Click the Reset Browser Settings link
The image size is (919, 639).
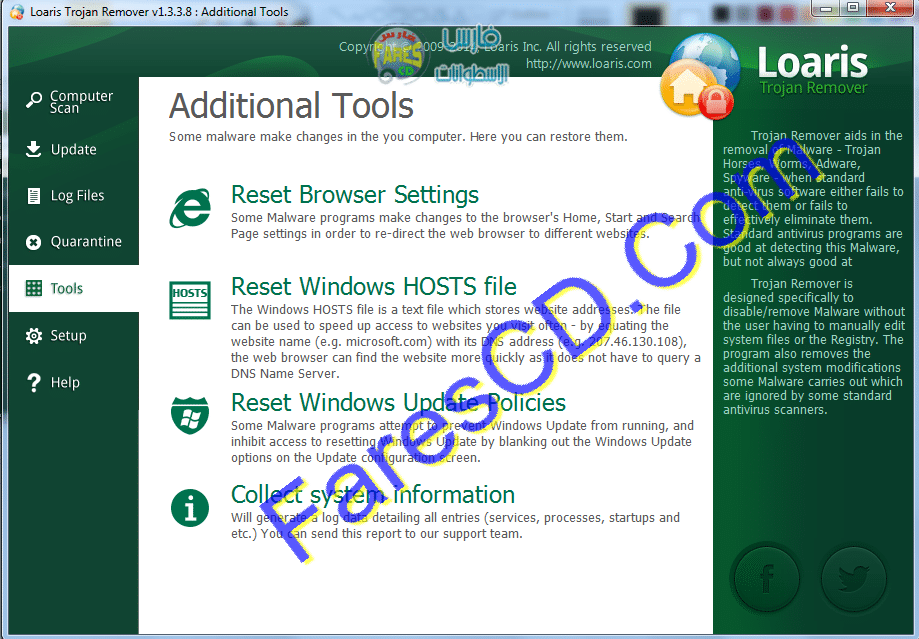[355, 195]
